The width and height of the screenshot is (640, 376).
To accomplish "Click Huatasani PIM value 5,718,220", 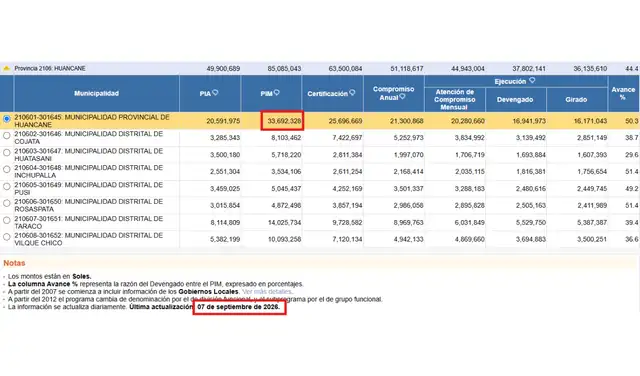I will coord(286,155).
